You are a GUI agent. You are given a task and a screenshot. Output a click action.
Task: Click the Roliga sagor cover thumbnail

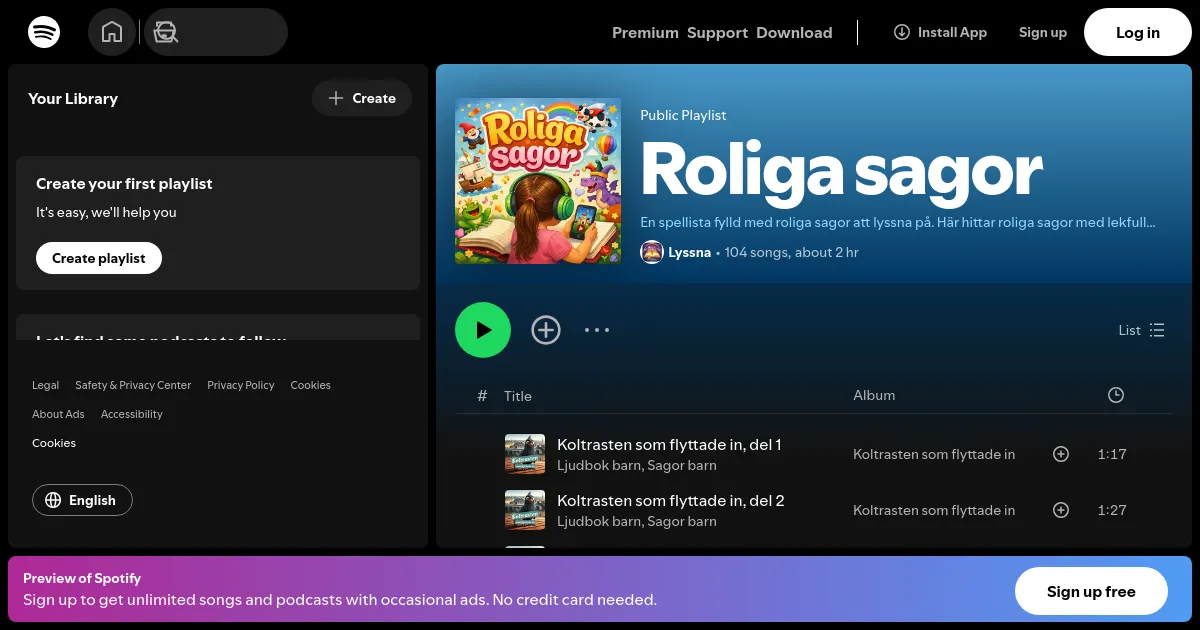pos(538,180)
